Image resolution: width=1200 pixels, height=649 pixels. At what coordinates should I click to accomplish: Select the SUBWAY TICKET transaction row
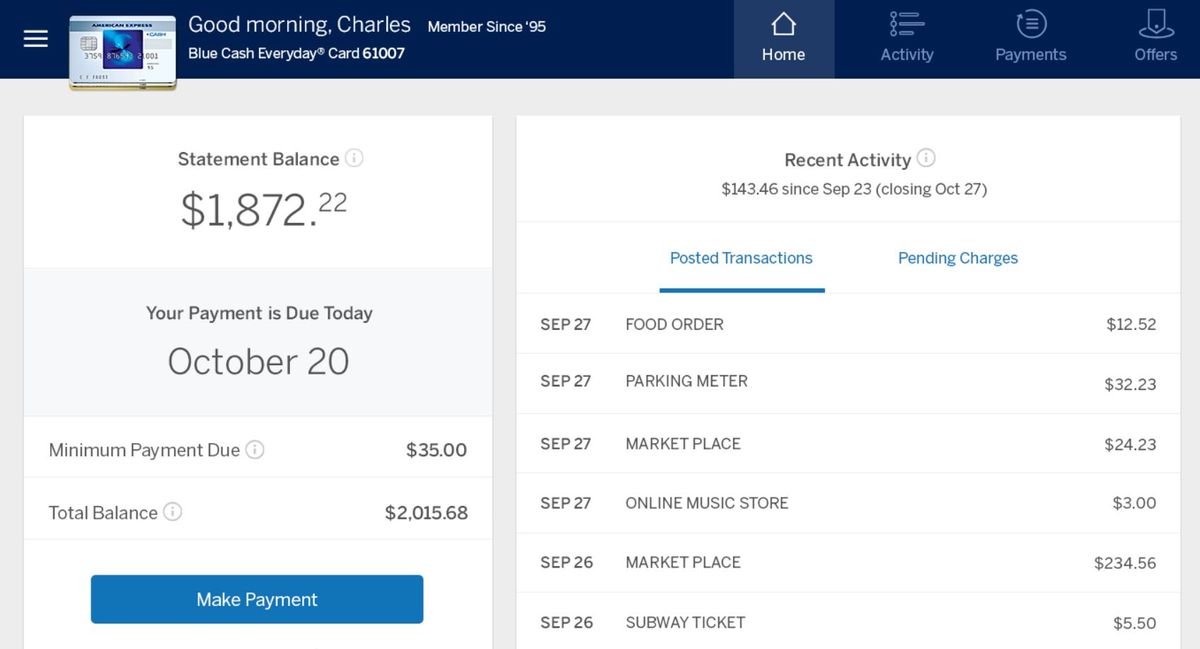(x=848, y=622)
